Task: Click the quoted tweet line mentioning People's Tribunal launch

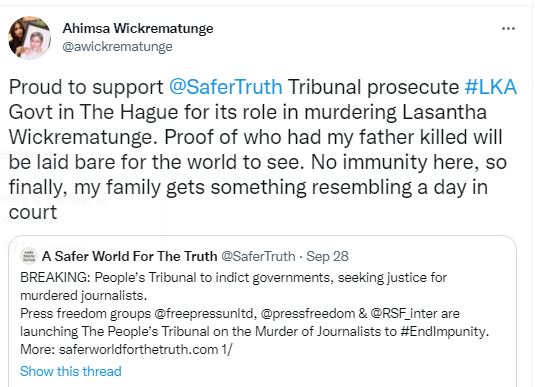Action: (x=255, y=331)
